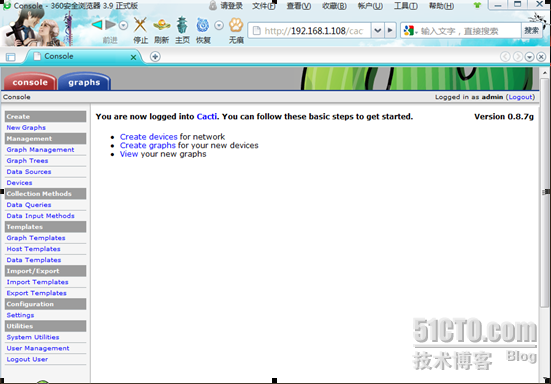The width and height of the screenshot is (551, 384).
Task: Open Import Templates in sidebar
Action: tap(37, 282)
